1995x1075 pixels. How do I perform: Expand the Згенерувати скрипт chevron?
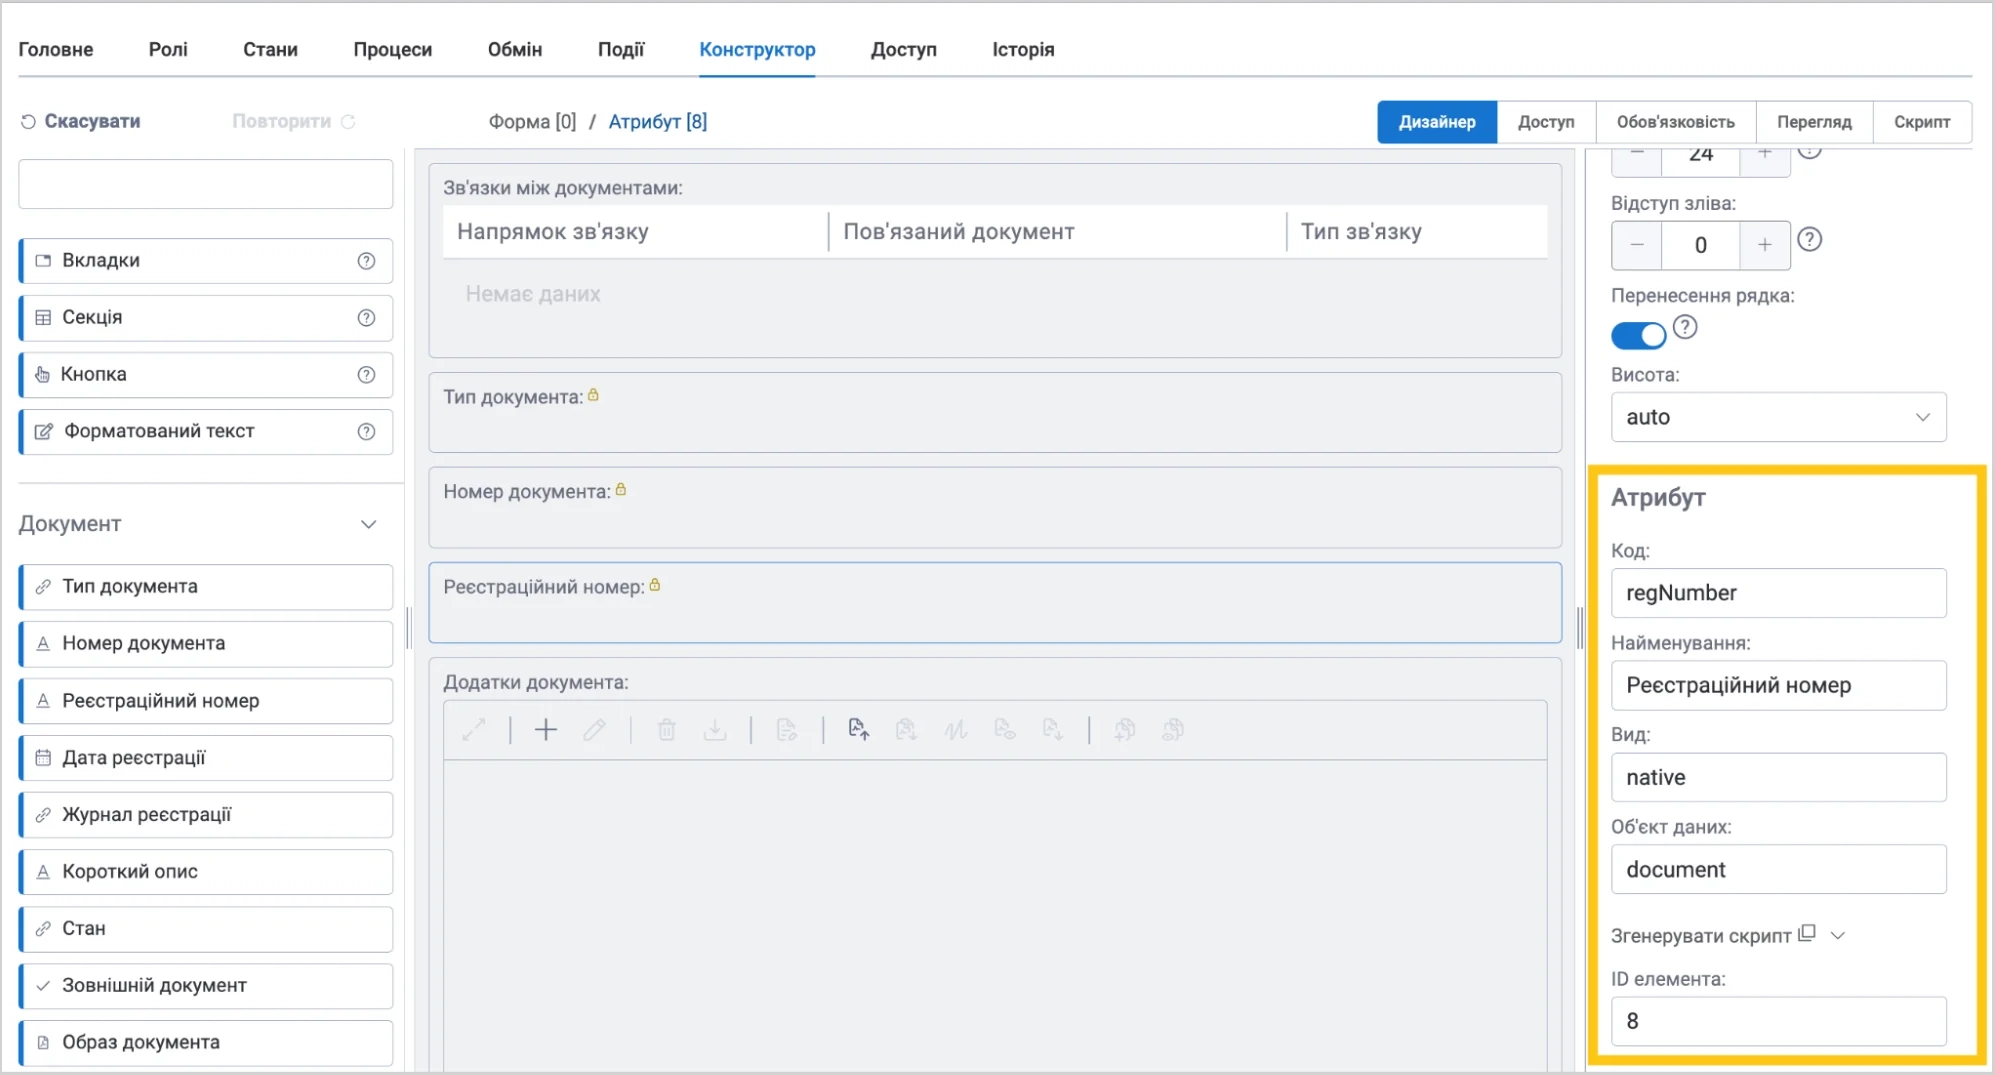tap(1838, 936)
